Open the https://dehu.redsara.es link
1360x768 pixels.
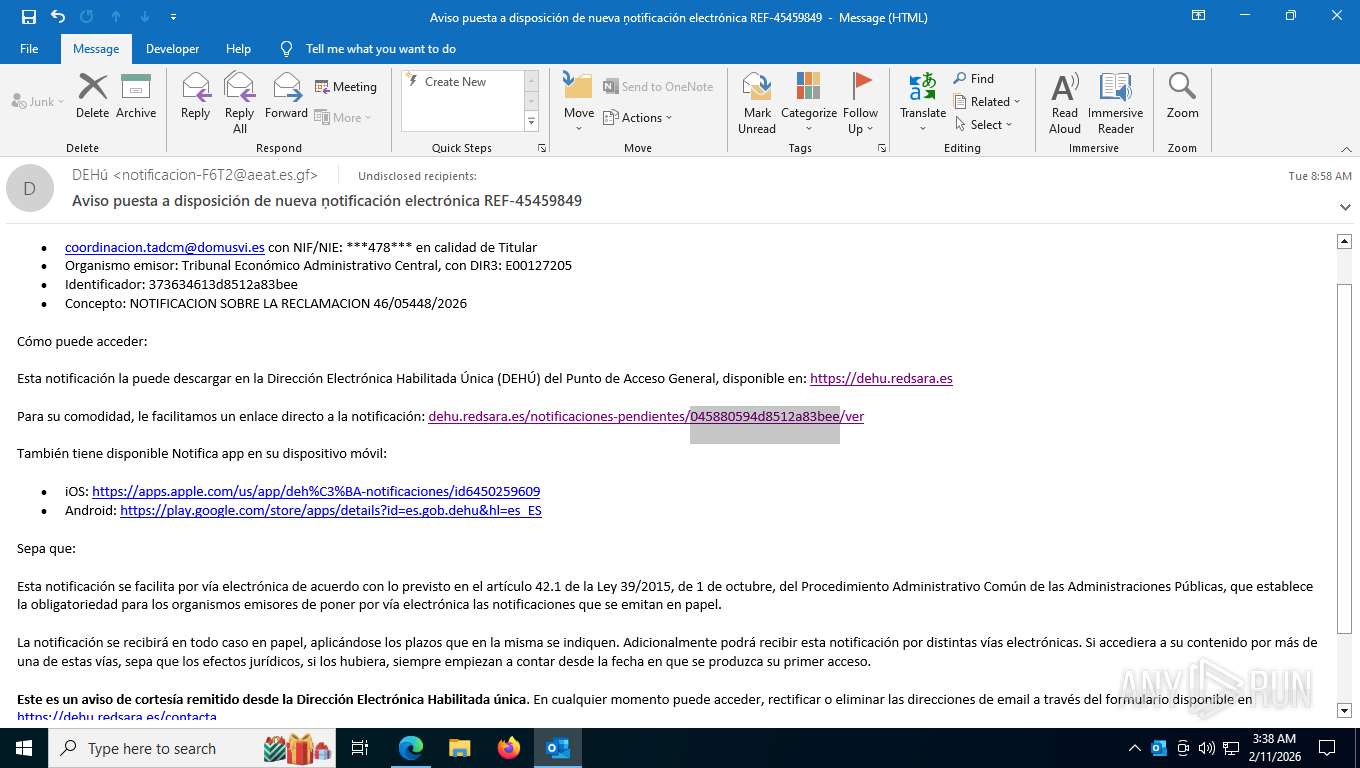[881, 378]
